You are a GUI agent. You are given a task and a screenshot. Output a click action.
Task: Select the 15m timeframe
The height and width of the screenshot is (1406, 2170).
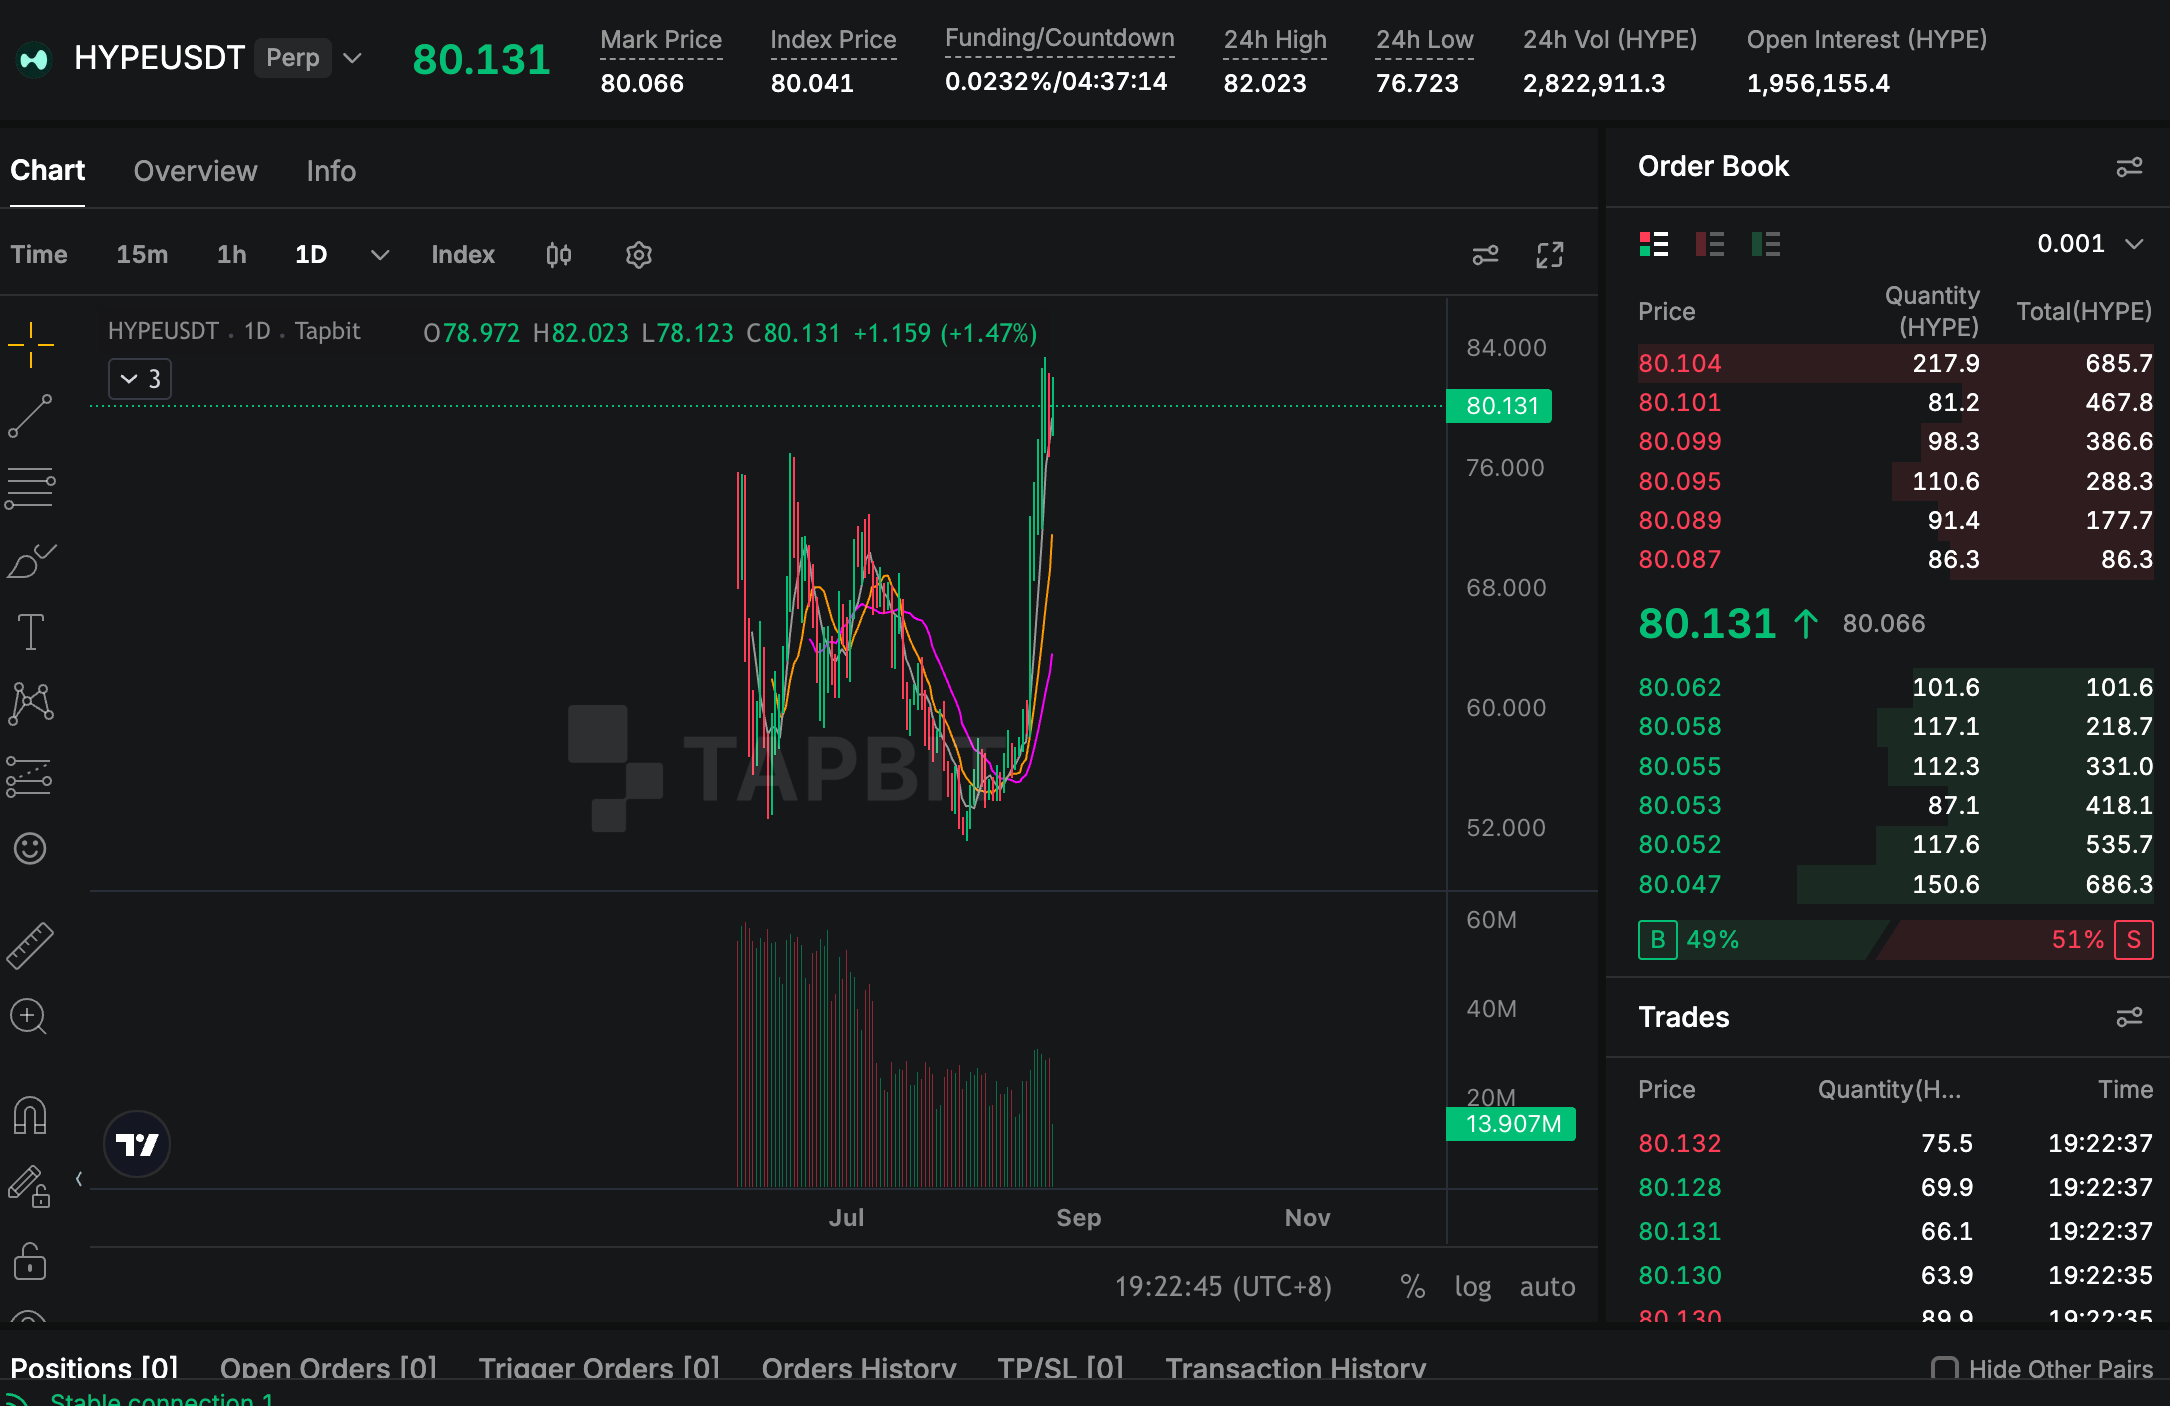pyautogui.click(x=142, y=255)
